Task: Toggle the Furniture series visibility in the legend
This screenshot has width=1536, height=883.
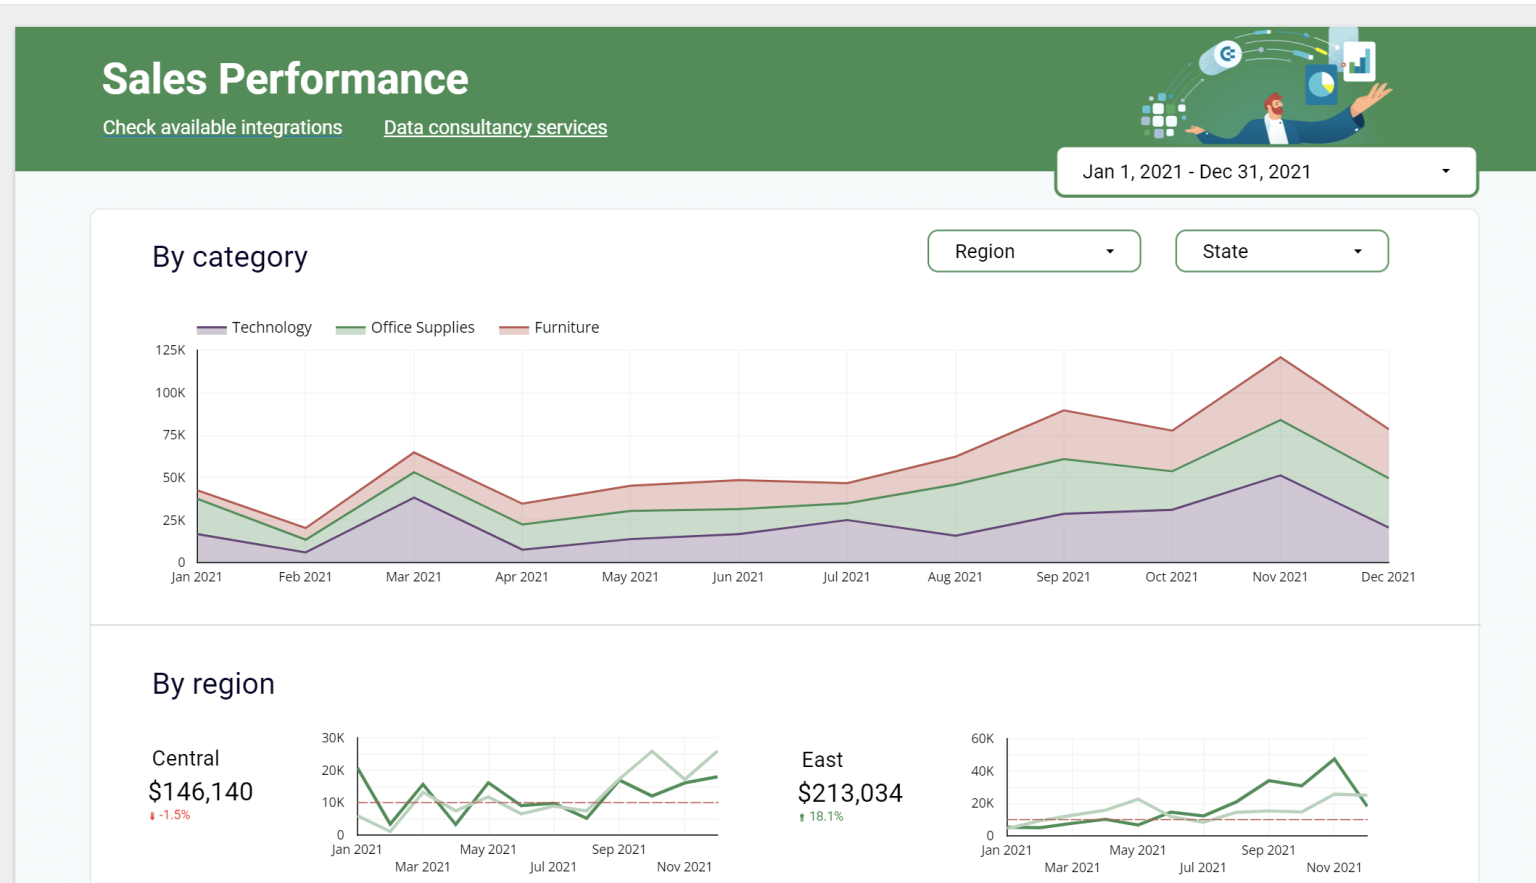Action: (566, 327)
